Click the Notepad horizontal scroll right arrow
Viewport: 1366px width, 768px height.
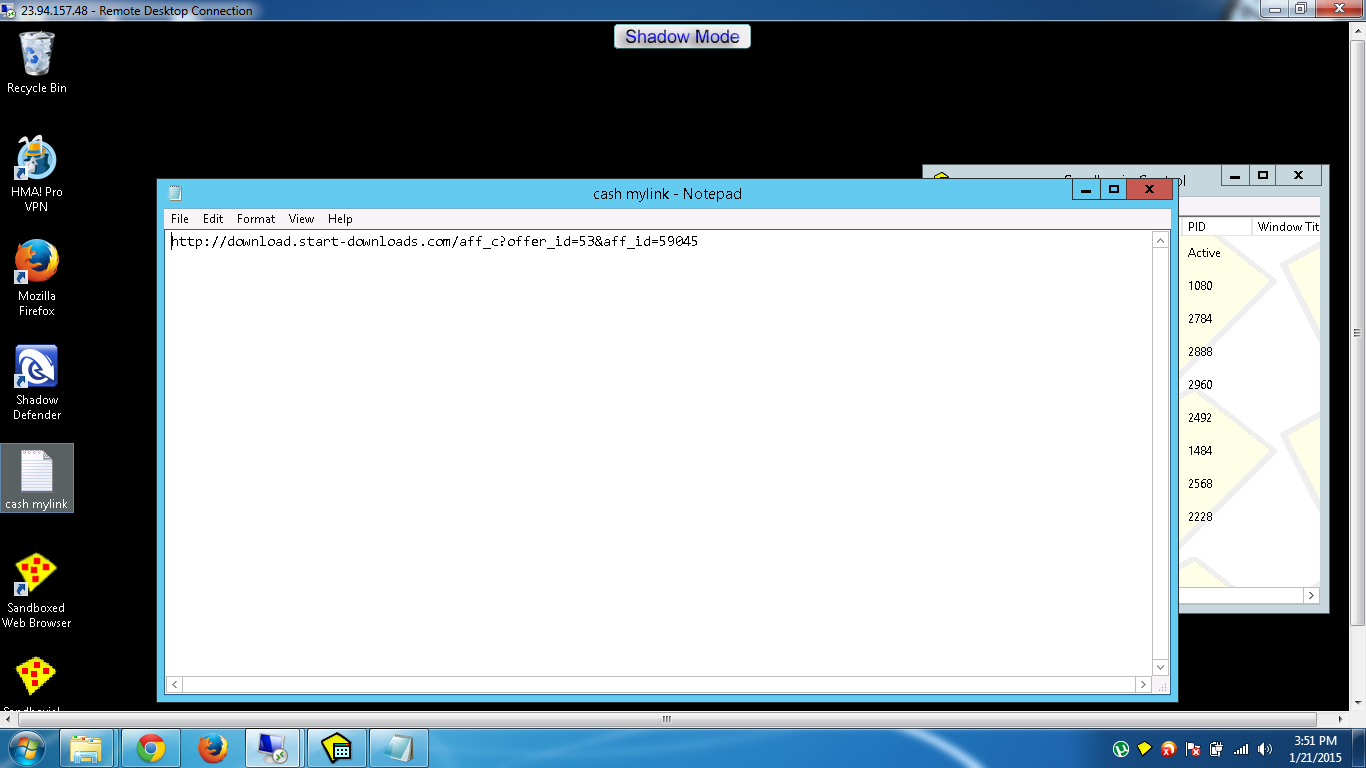[1143, 685]
